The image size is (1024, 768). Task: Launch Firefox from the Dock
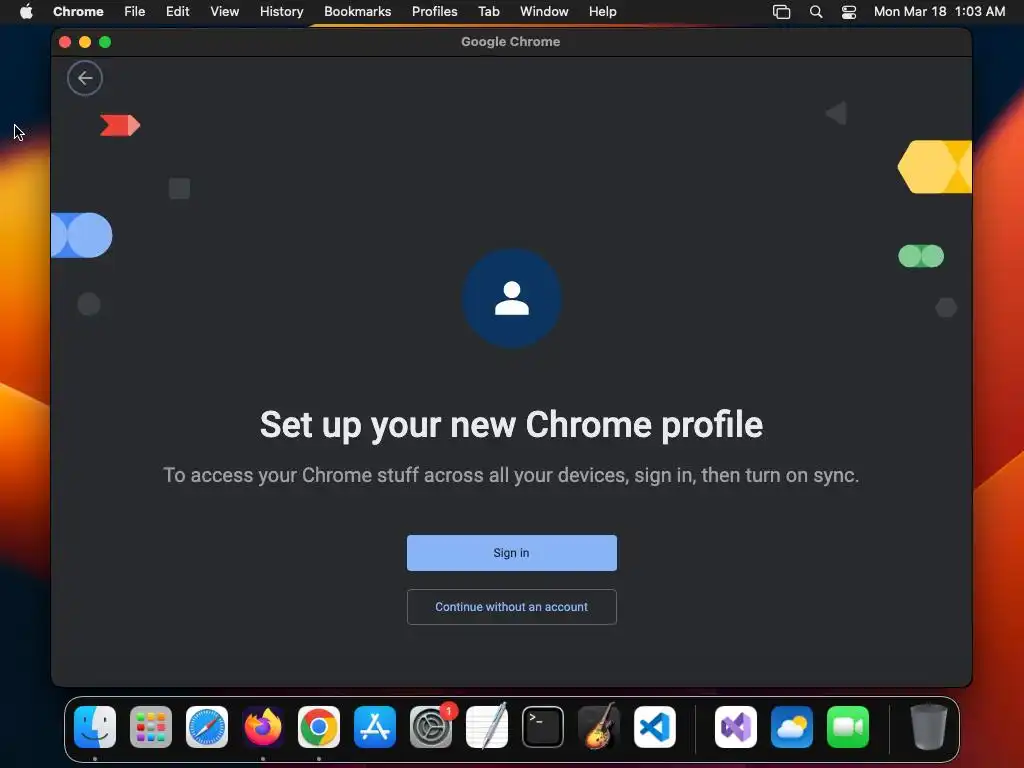(263, 727)
